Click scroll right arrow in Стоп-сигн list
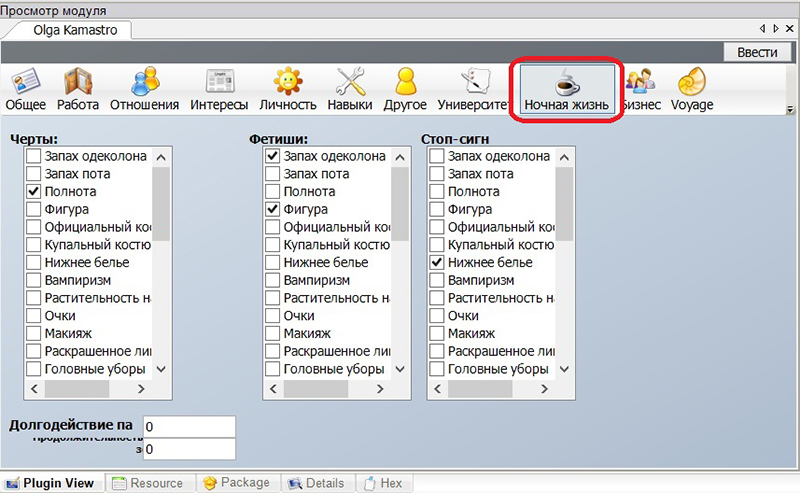 544,389
